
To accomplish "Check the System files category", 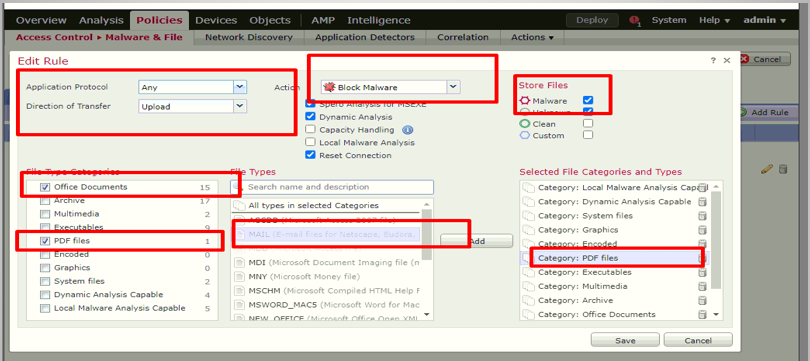I will [x=45, y=281].
